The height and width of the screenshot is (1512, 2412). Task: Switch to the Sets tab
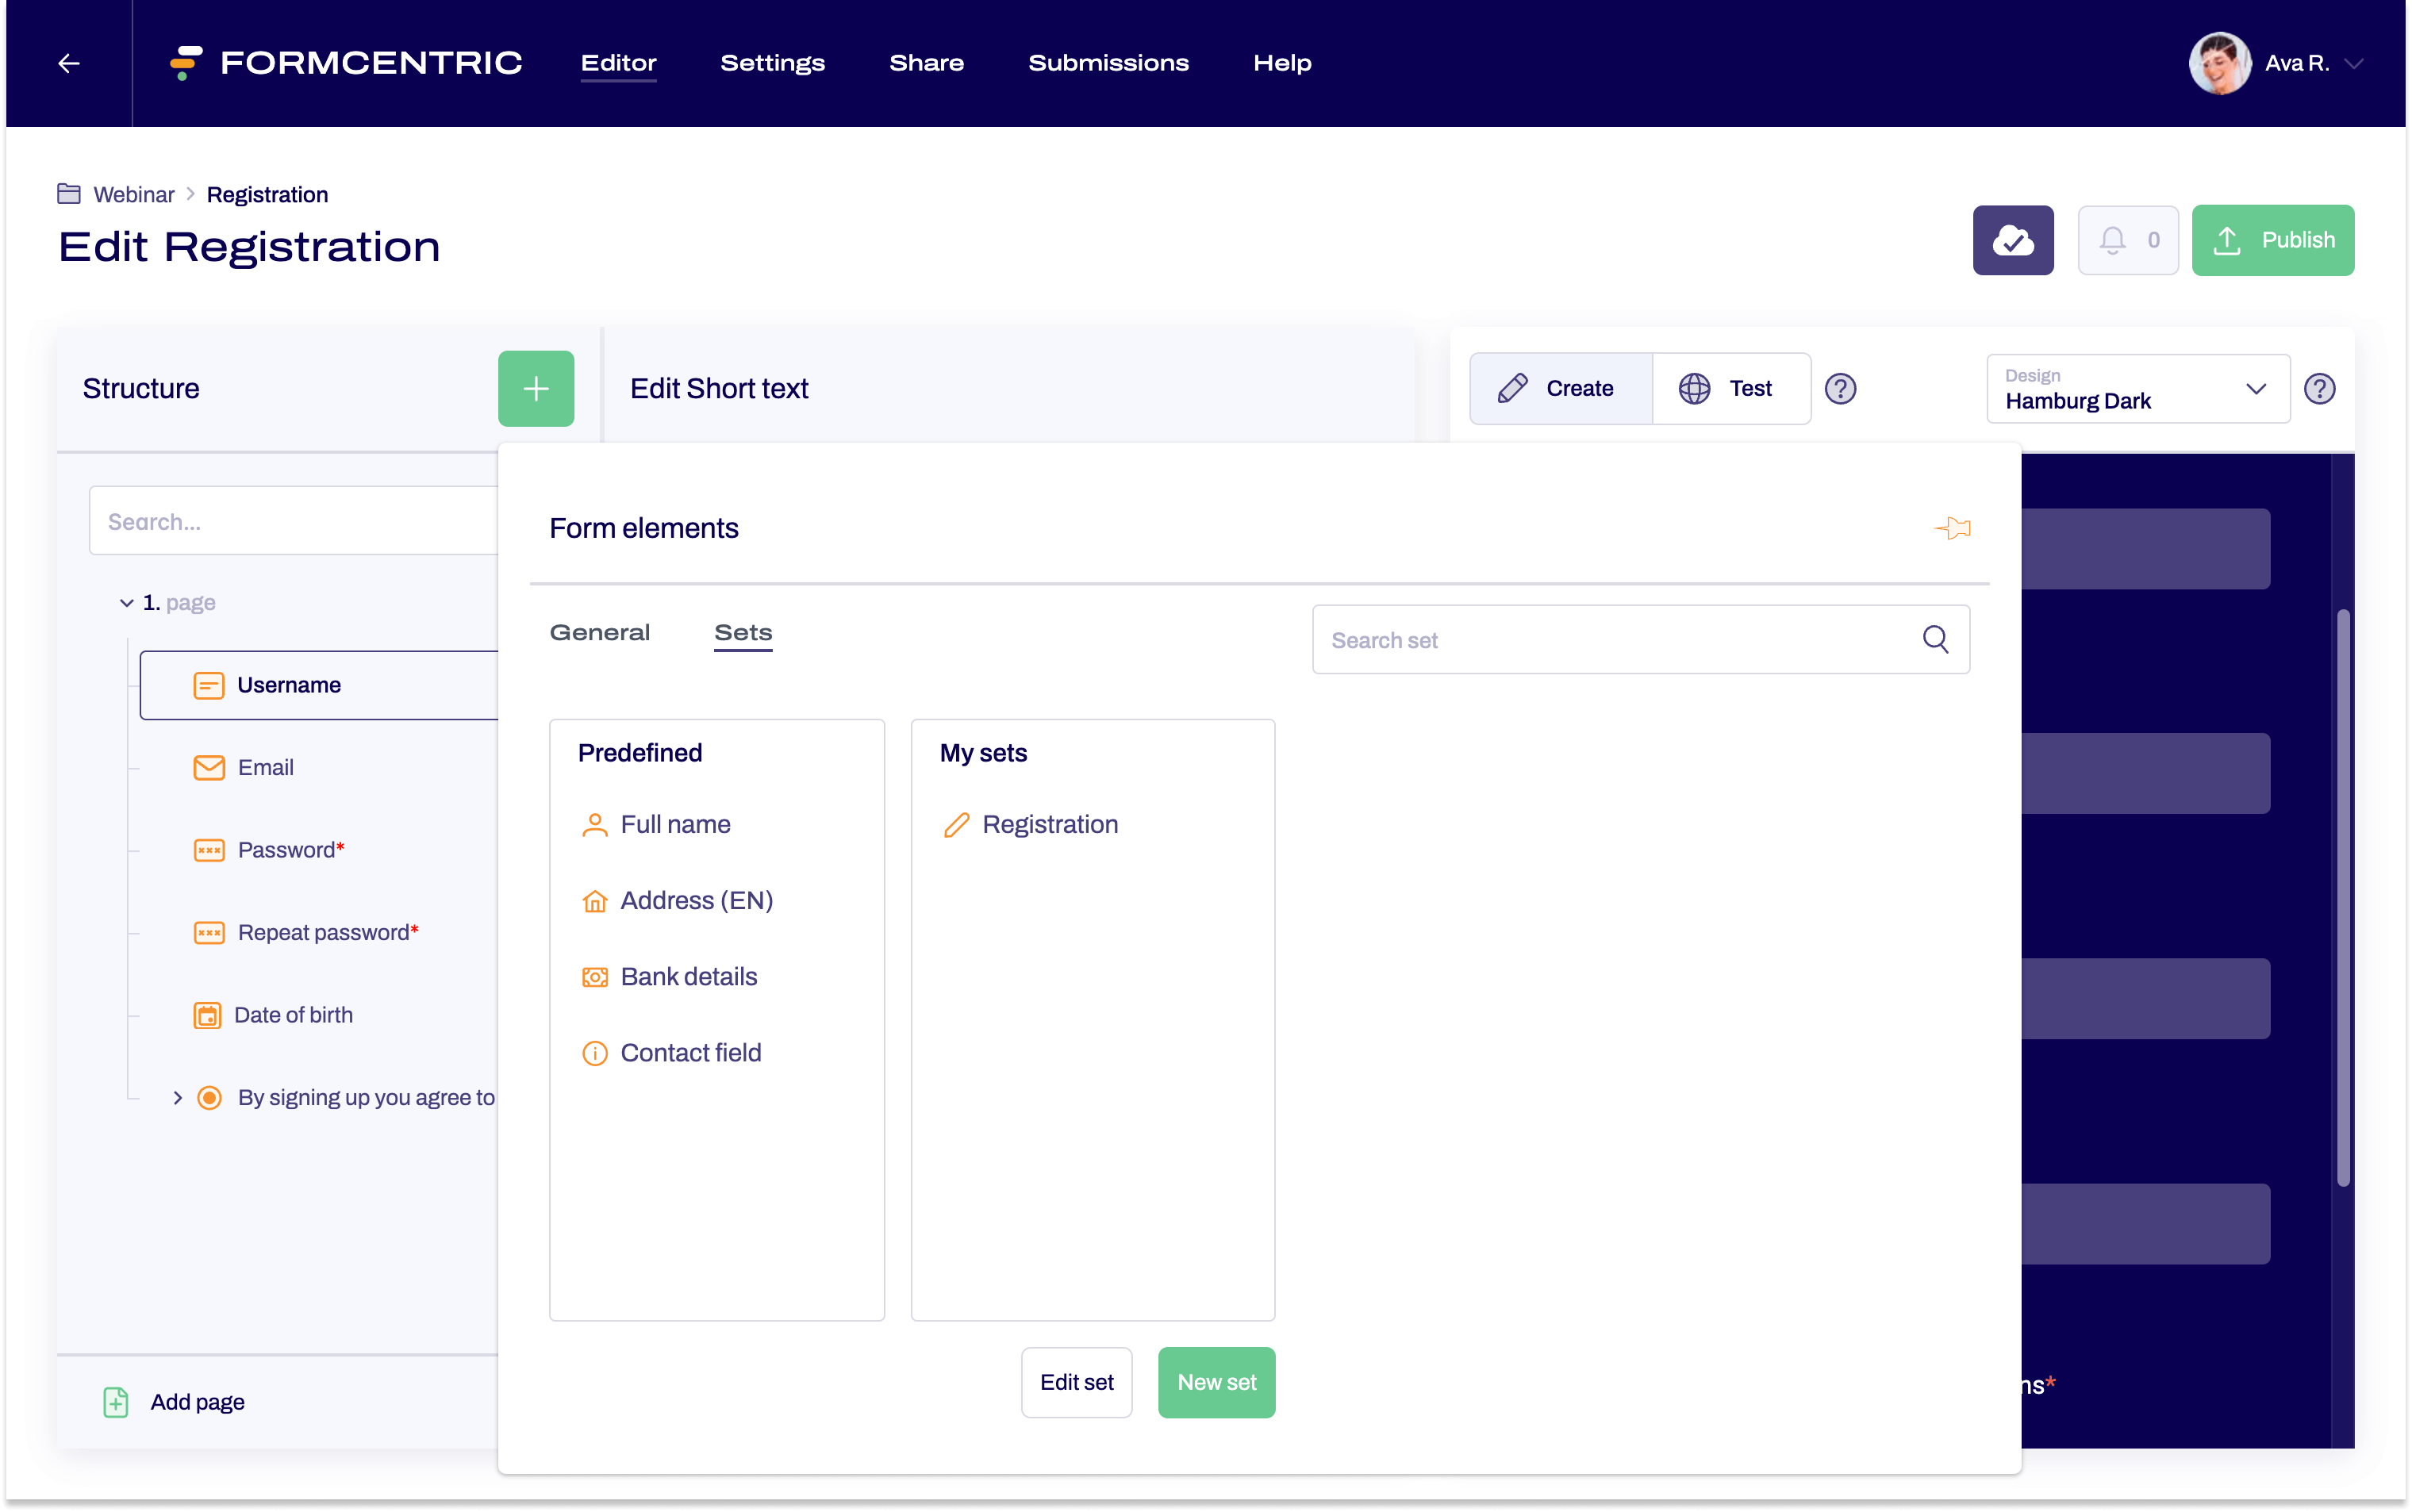pos(742,632)
